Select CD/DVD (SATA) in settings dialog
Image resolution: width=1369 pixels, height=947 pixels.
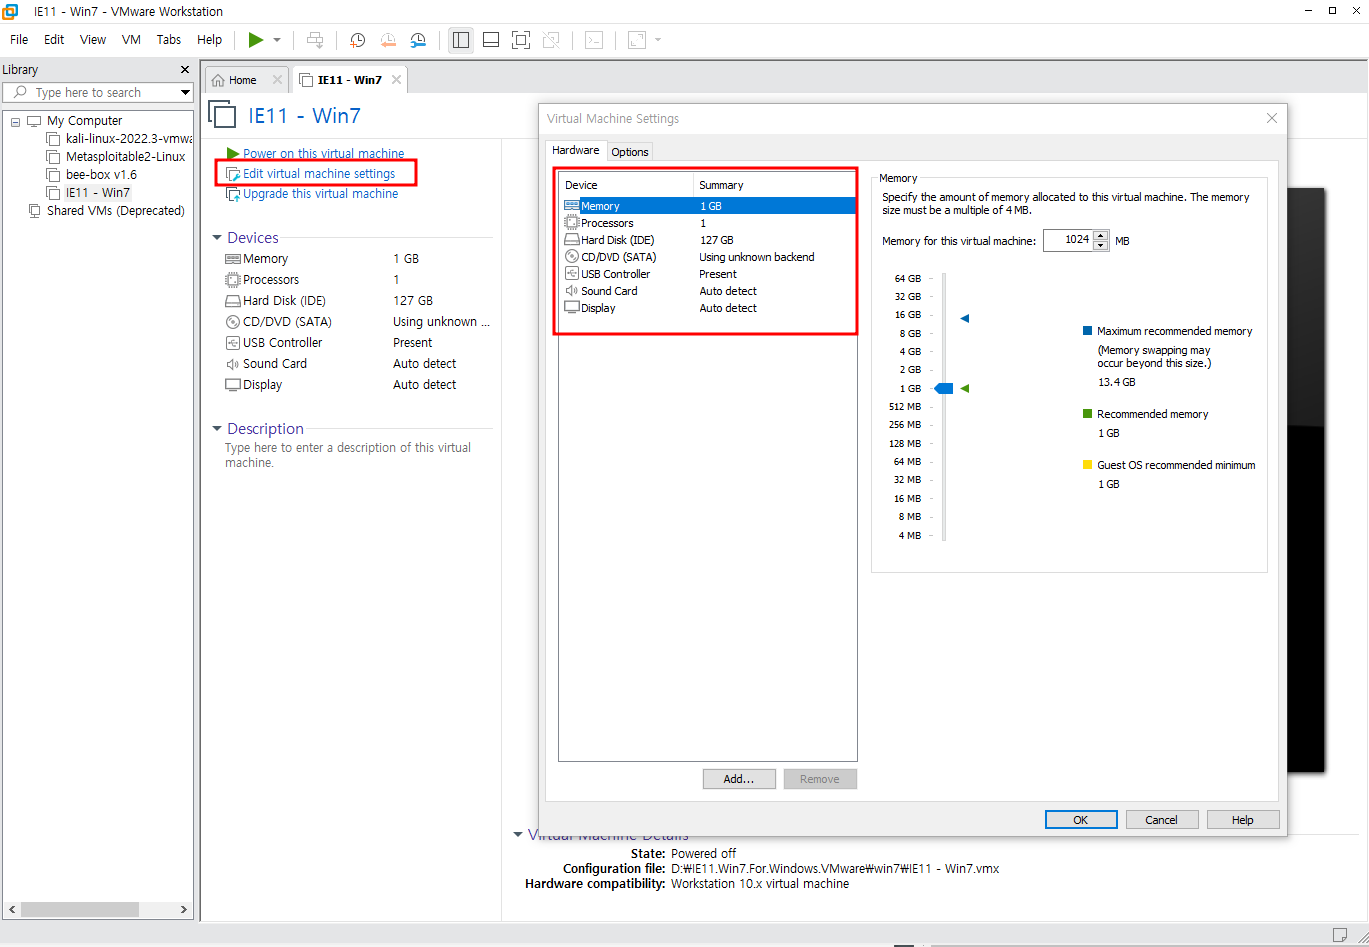click(708, 257)
